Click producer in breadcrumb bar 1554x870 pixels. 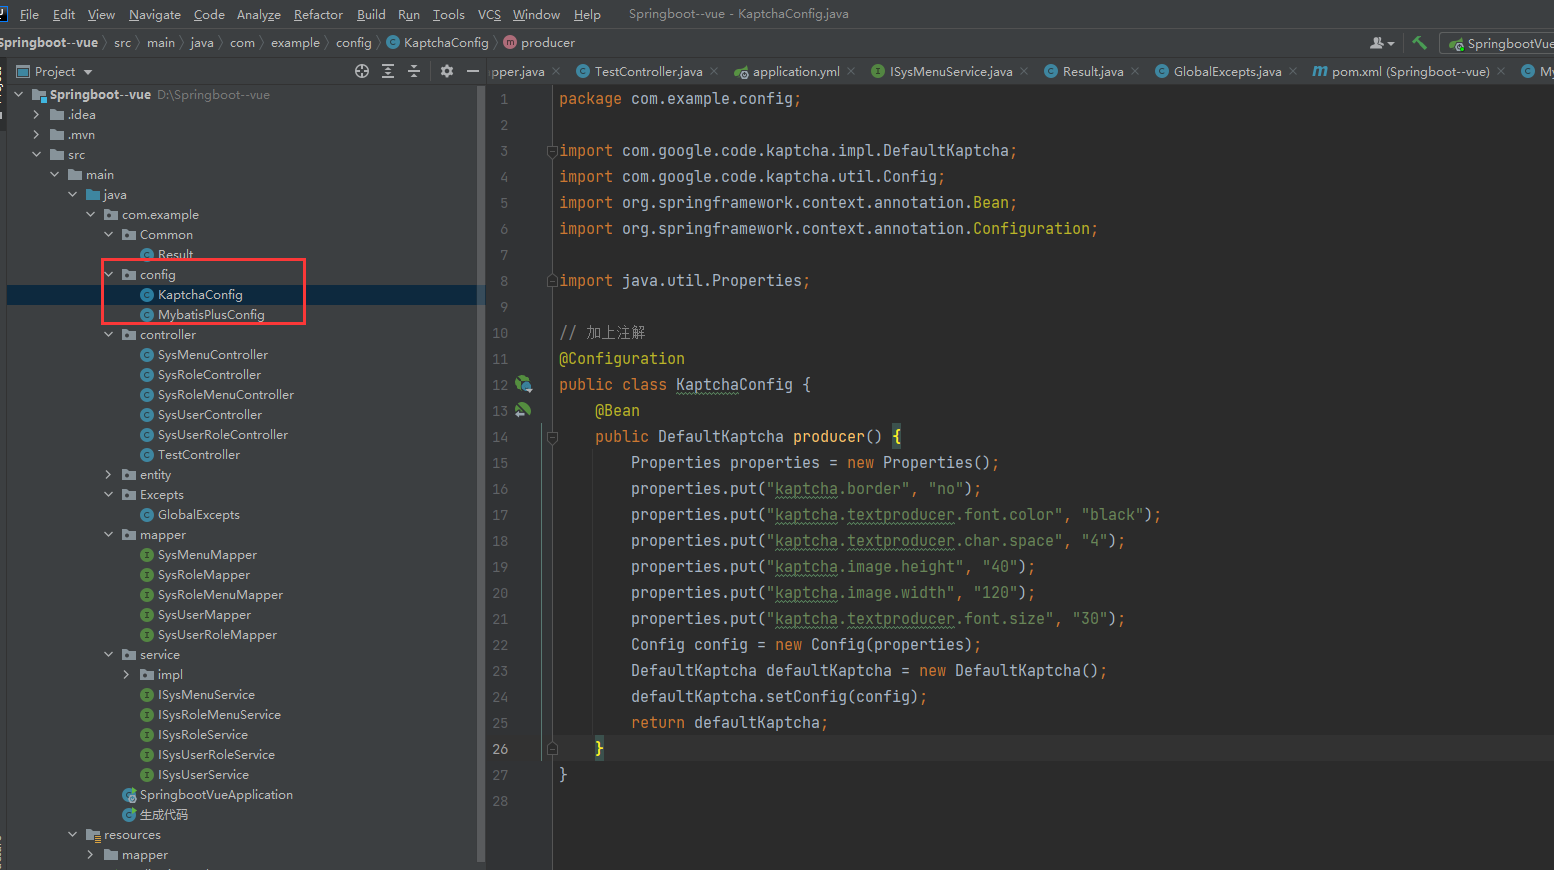[540, 42]
